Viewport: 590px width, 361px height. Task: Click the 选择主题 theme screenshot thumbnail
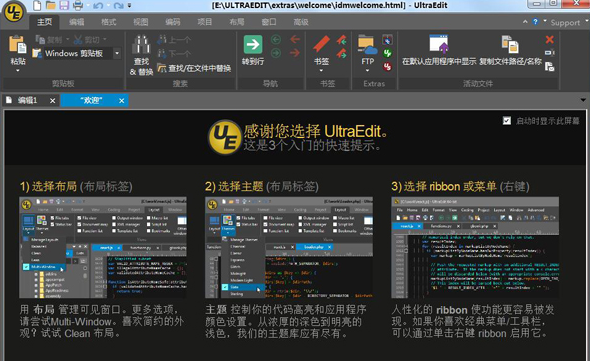point(289,247)
